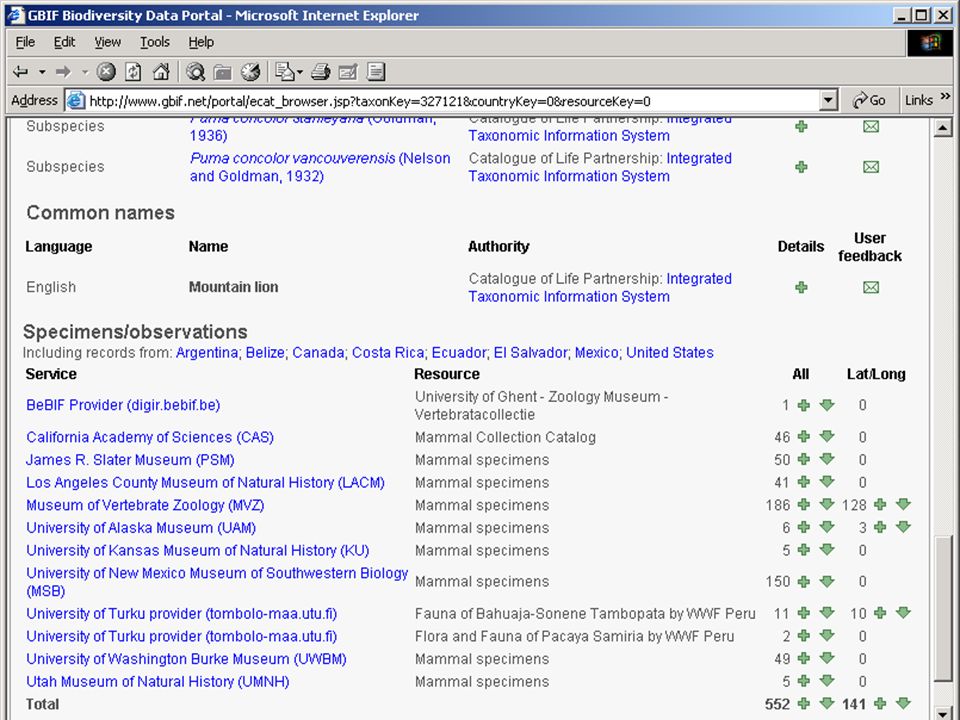Click the Print toolbar icon

(x=320, y=72)
